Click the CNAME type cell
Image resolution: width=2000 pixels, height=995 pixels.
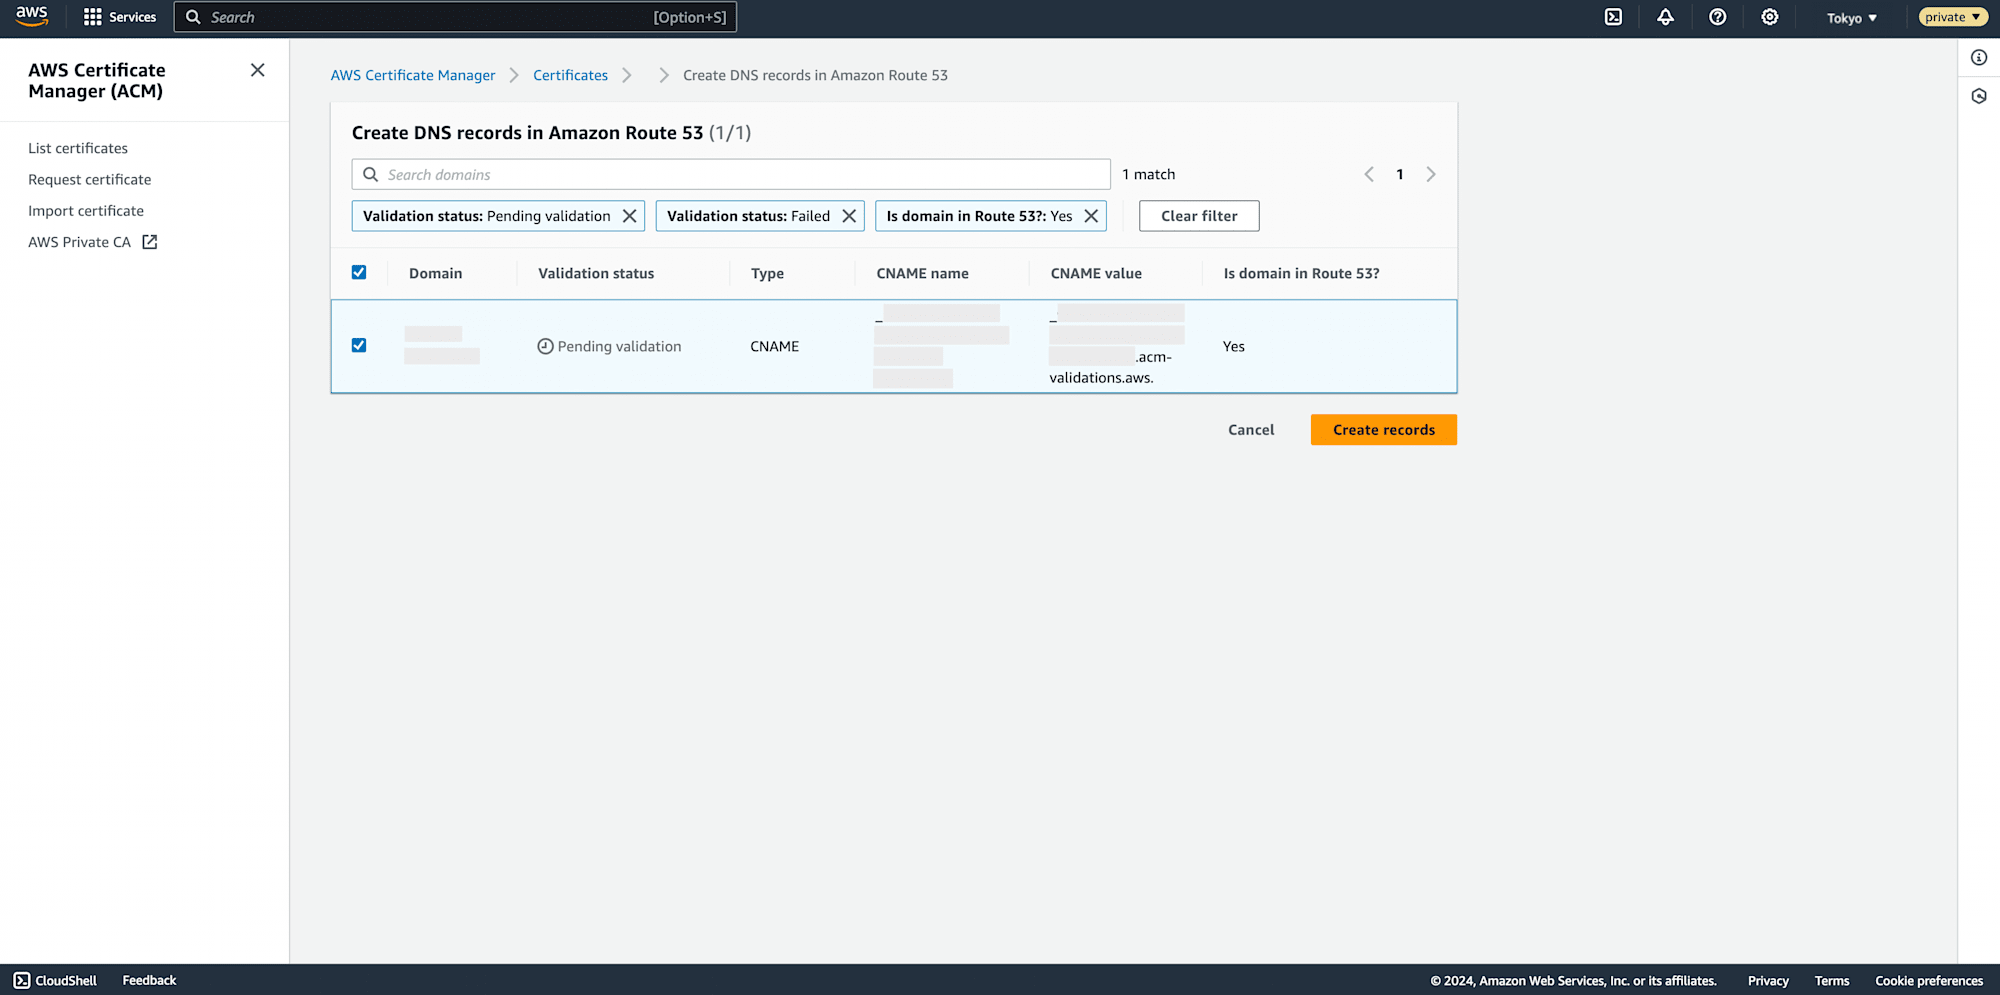774,346
